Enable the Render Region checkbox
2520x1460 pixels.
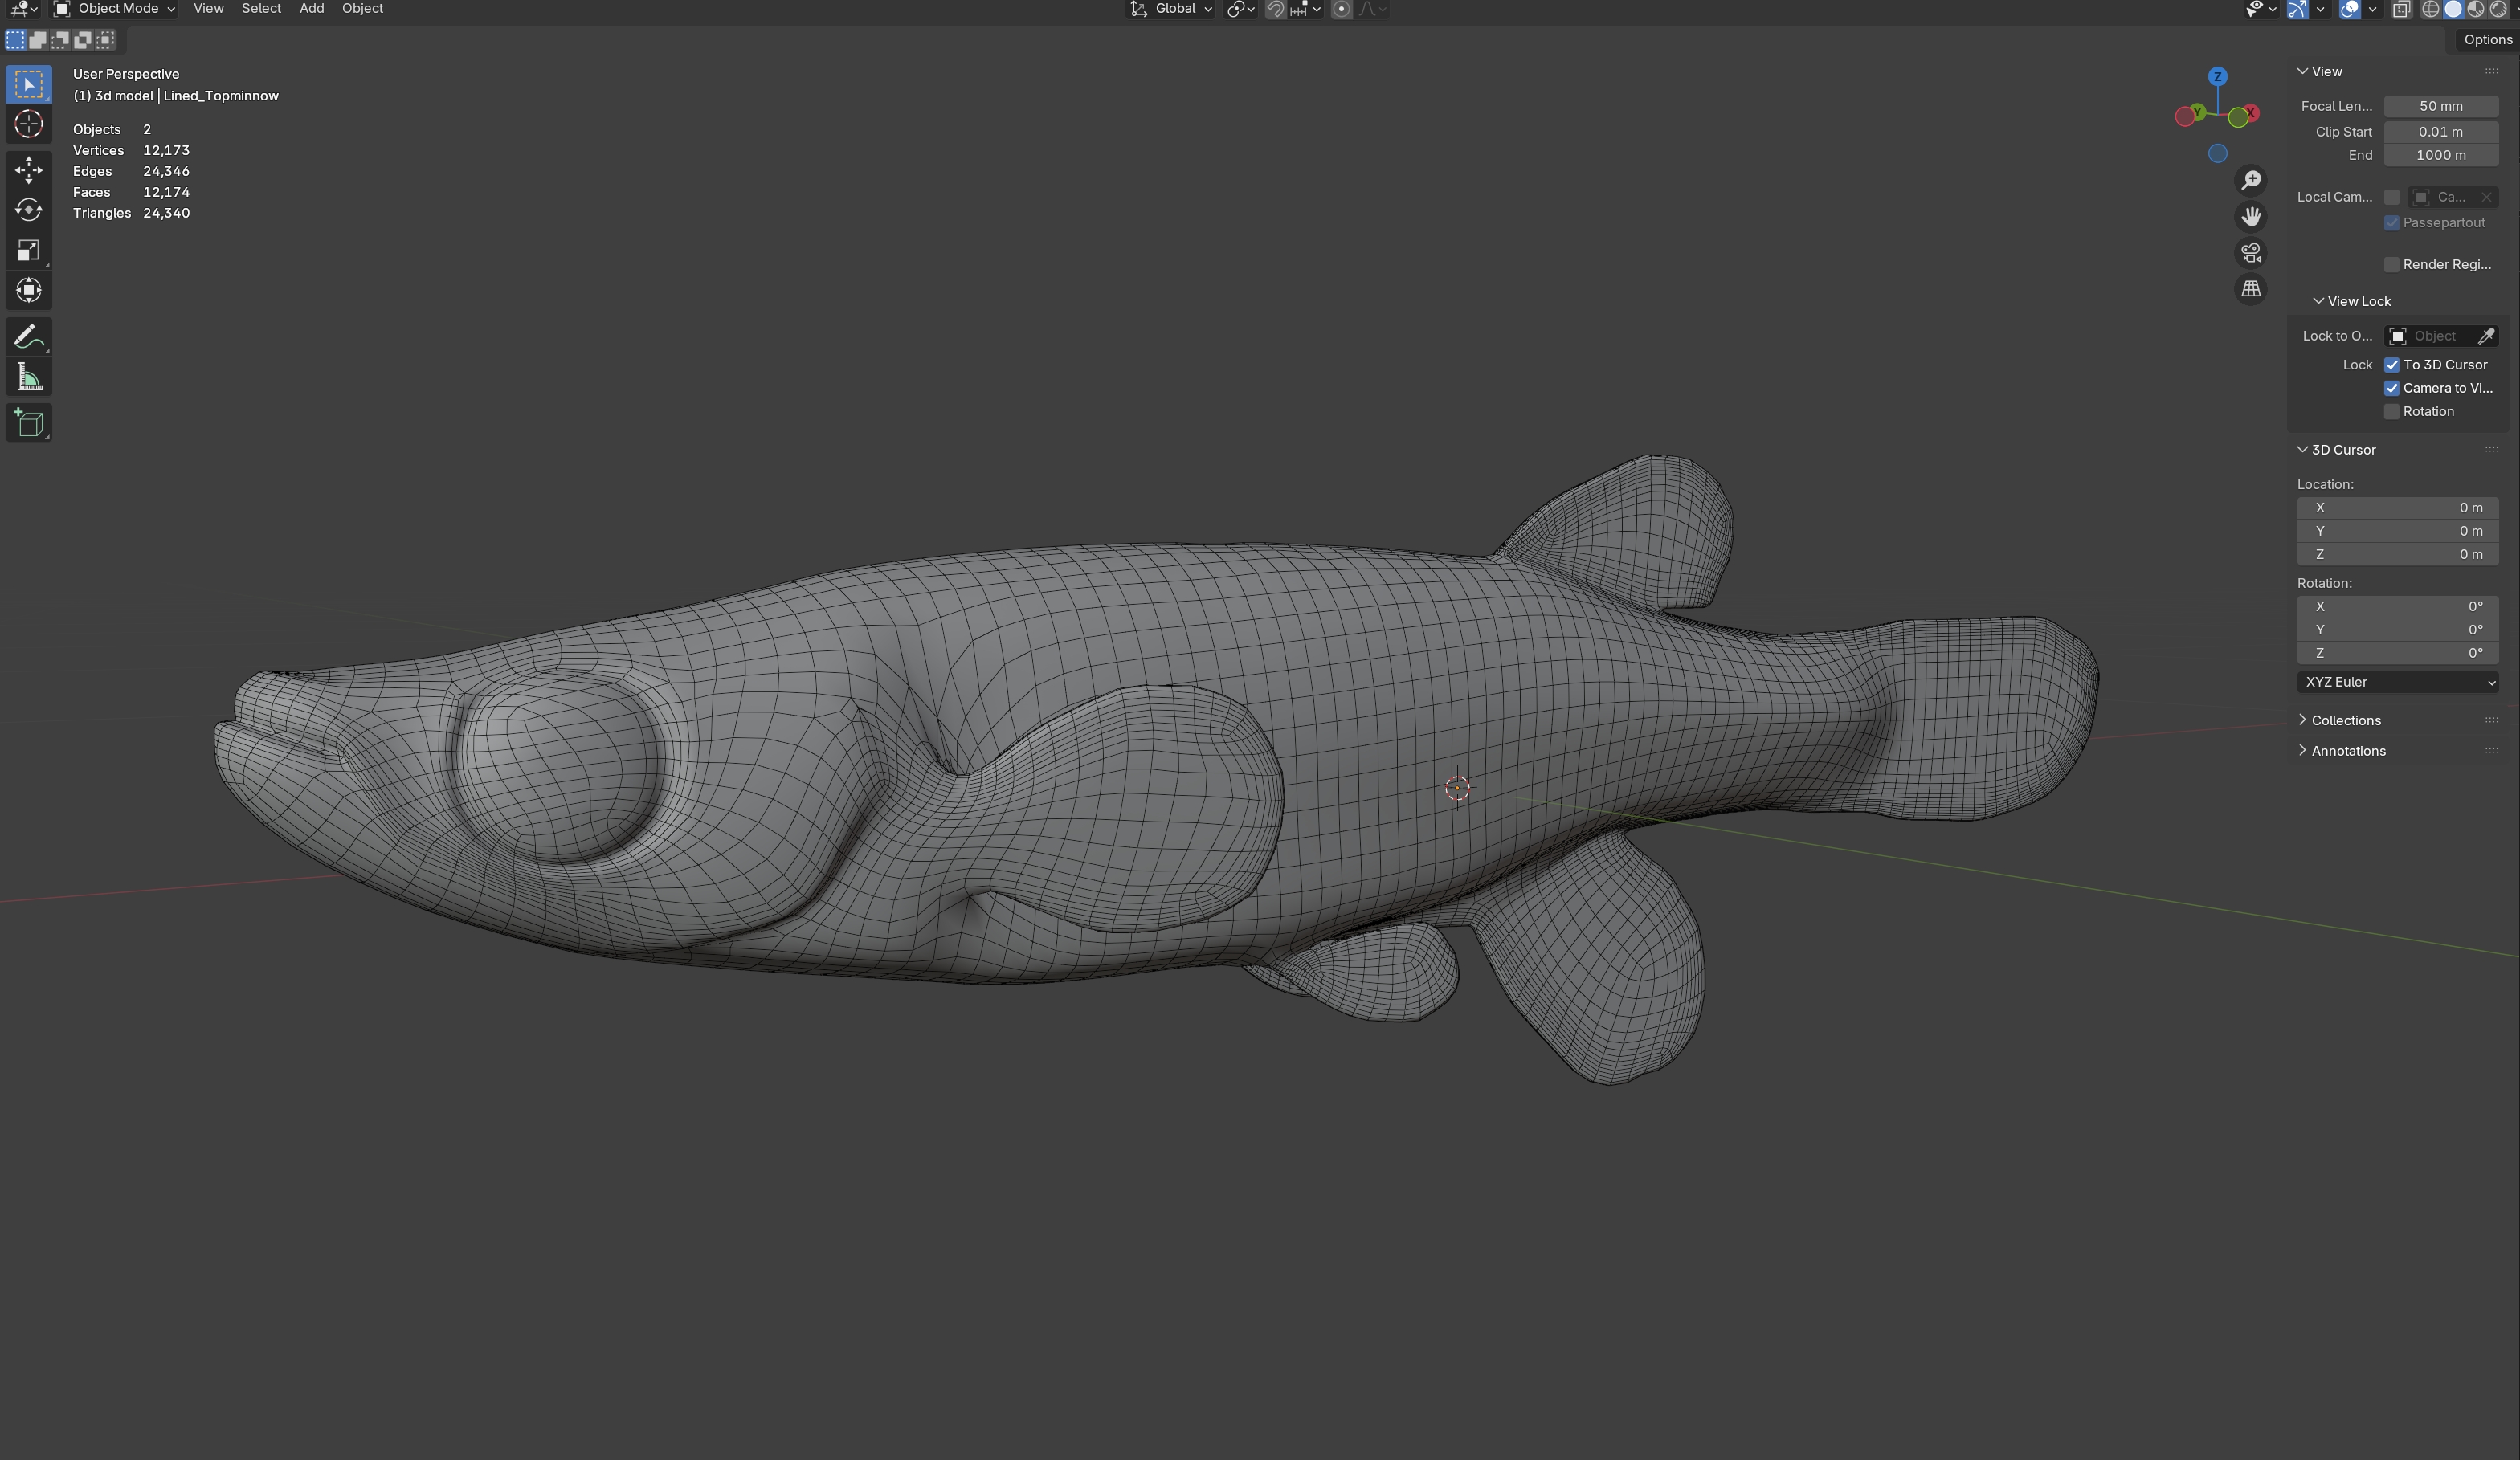tap(2391, 265)
